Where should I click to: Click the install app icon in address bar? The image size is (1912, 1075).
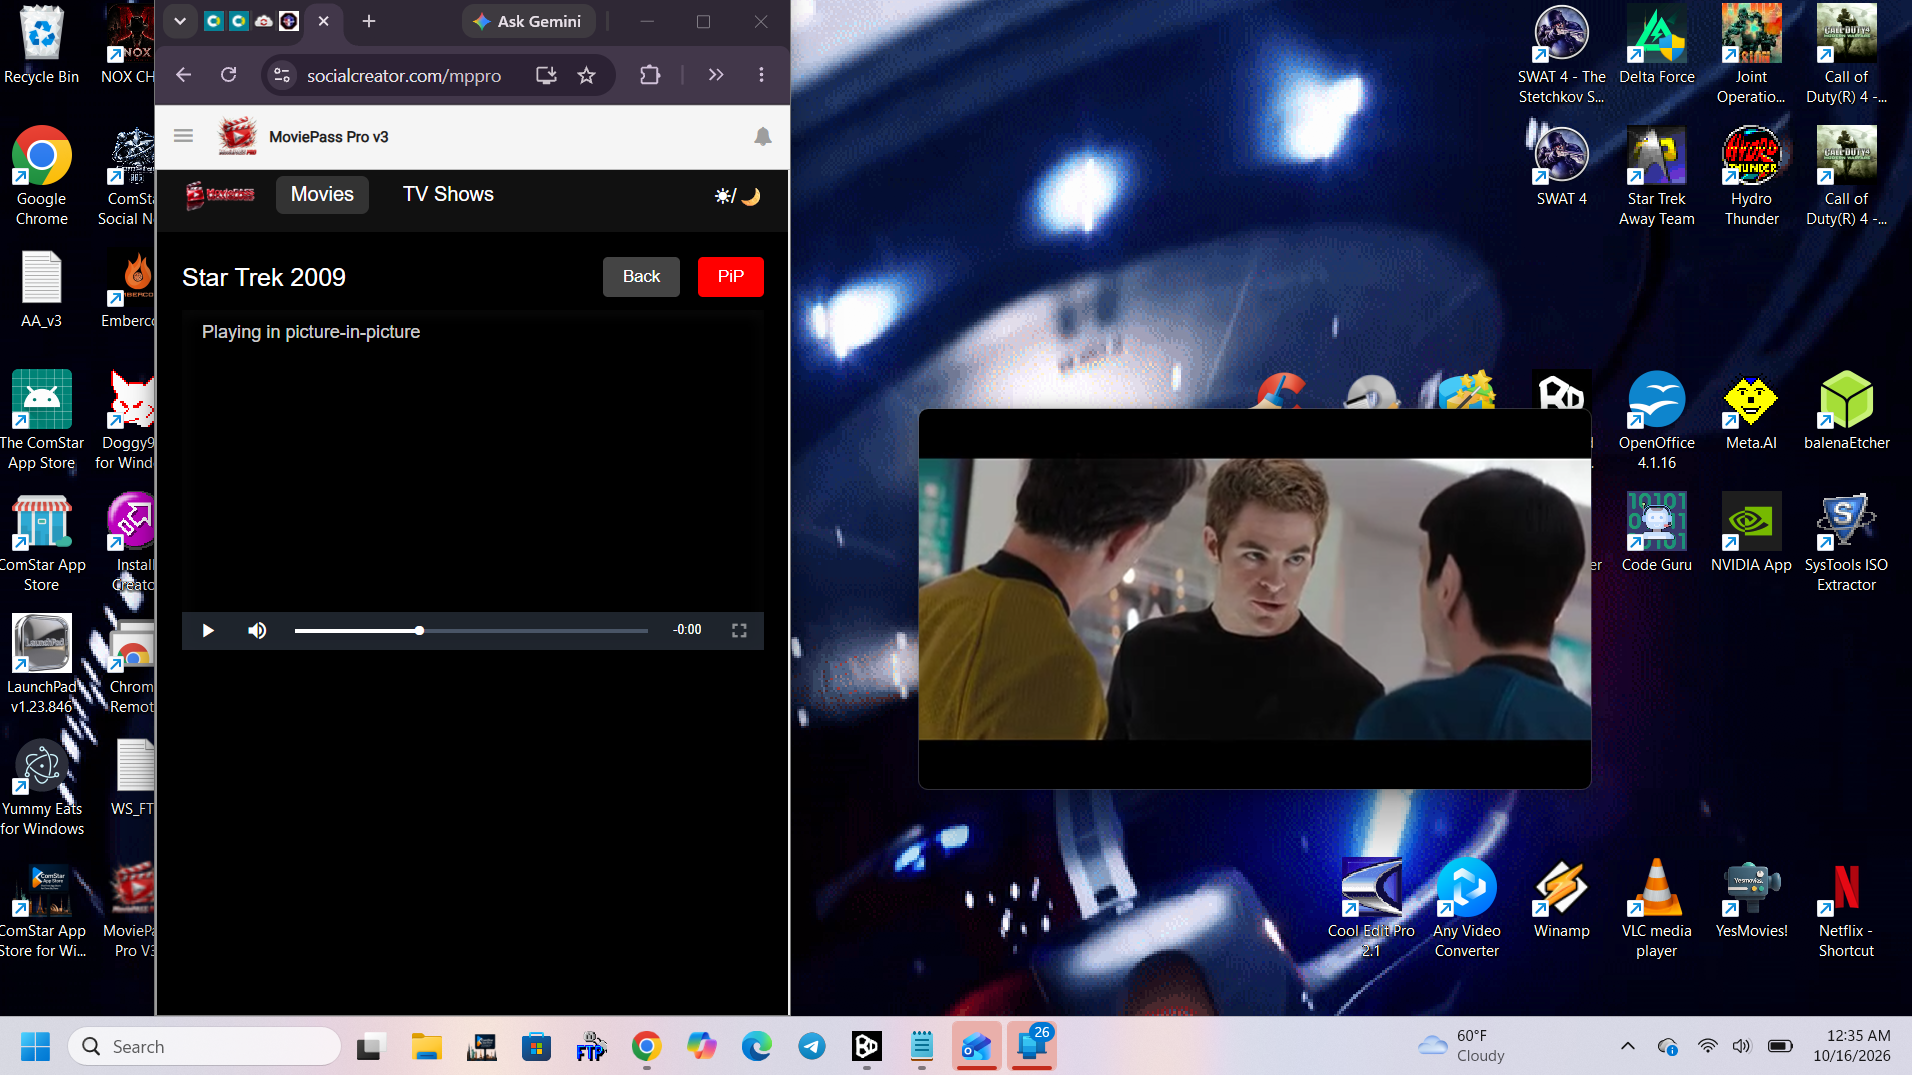point(546,75)
